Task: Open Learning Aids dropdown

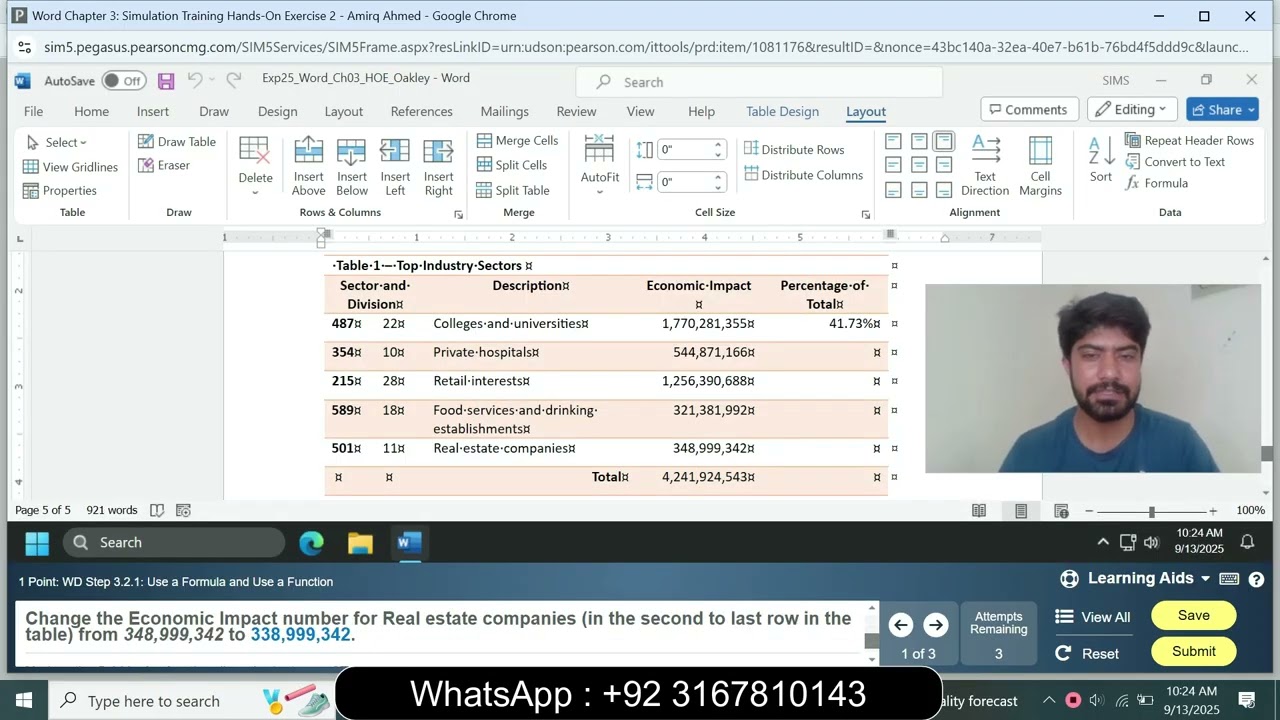Action: pos(1135,578)
